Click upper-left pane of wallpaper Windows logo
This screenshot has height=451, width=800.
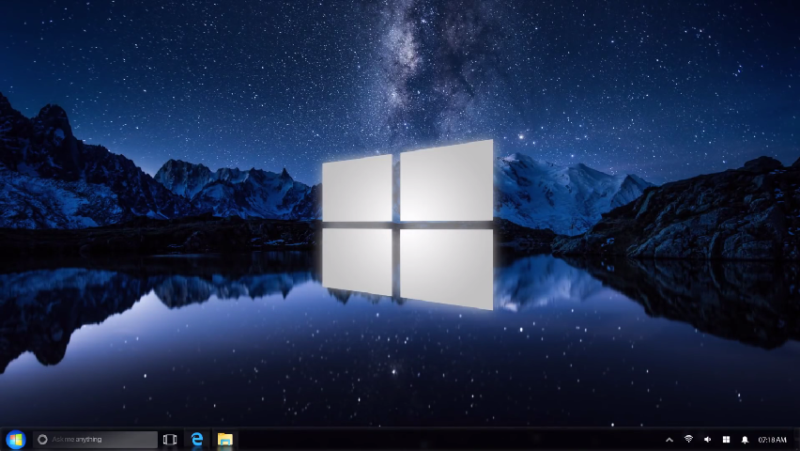(x=357, y=188)
